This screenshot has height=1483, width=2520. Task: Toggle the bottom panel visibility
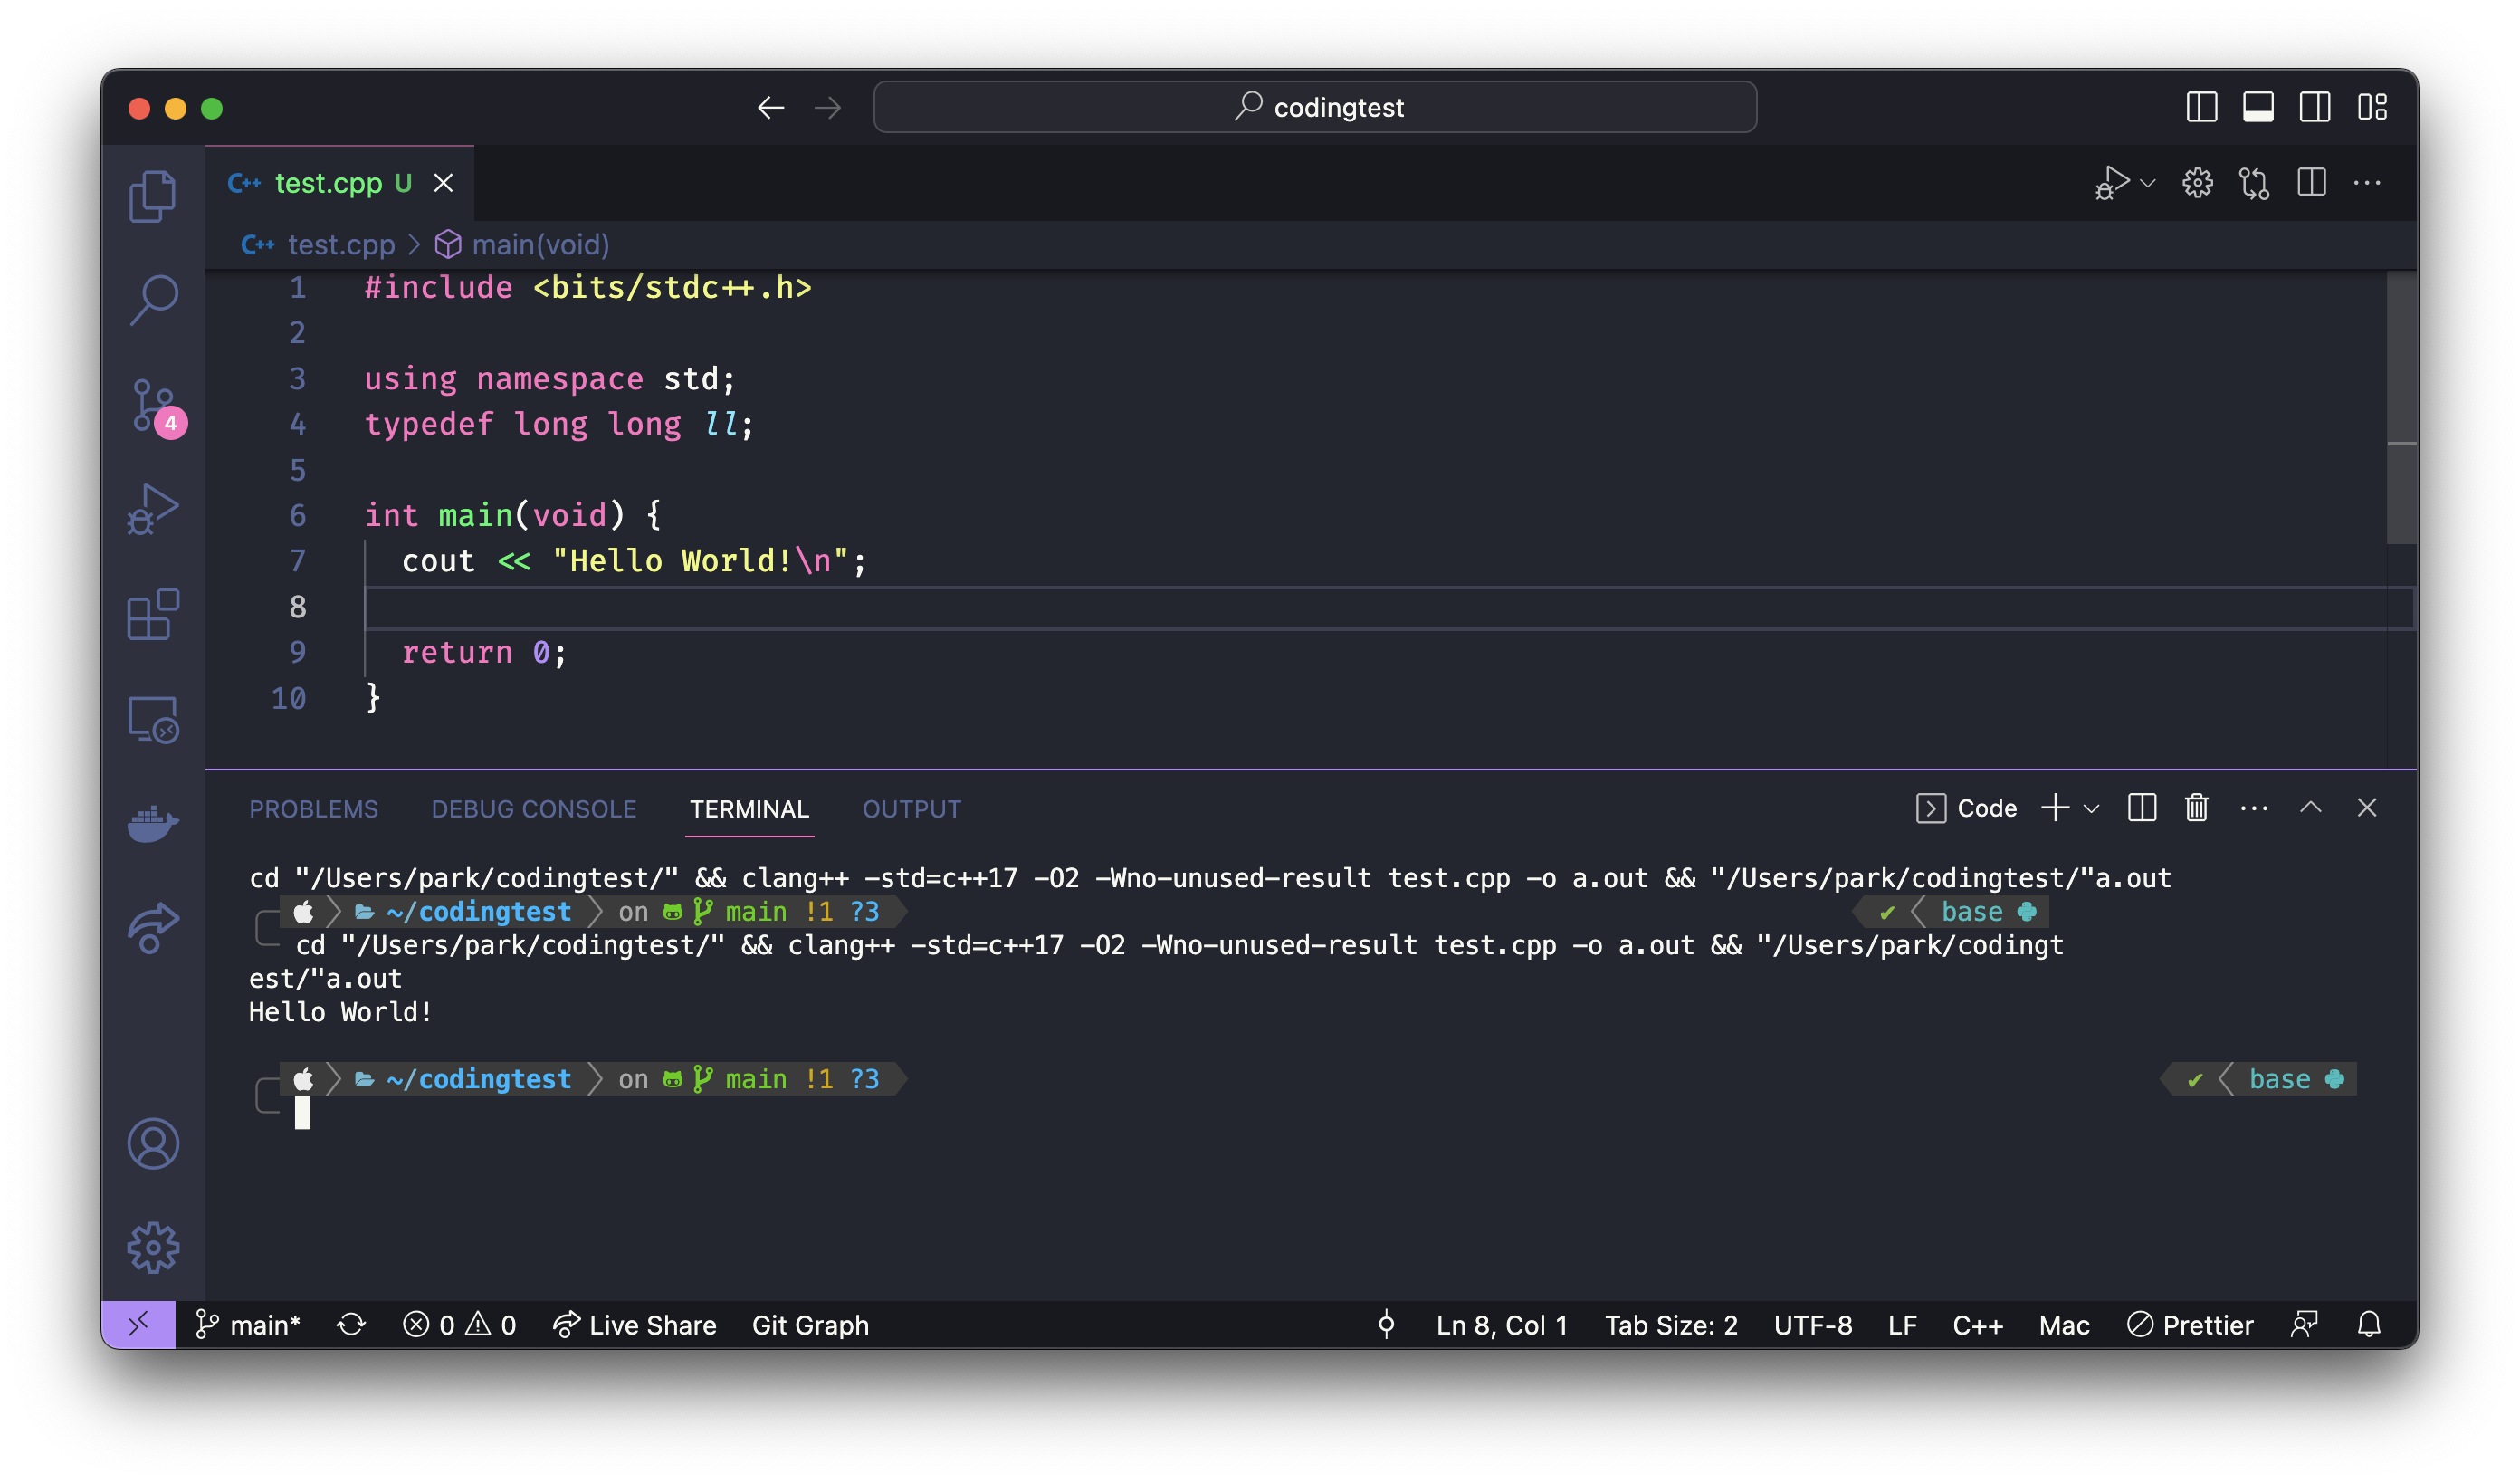tap(2257, 107)
